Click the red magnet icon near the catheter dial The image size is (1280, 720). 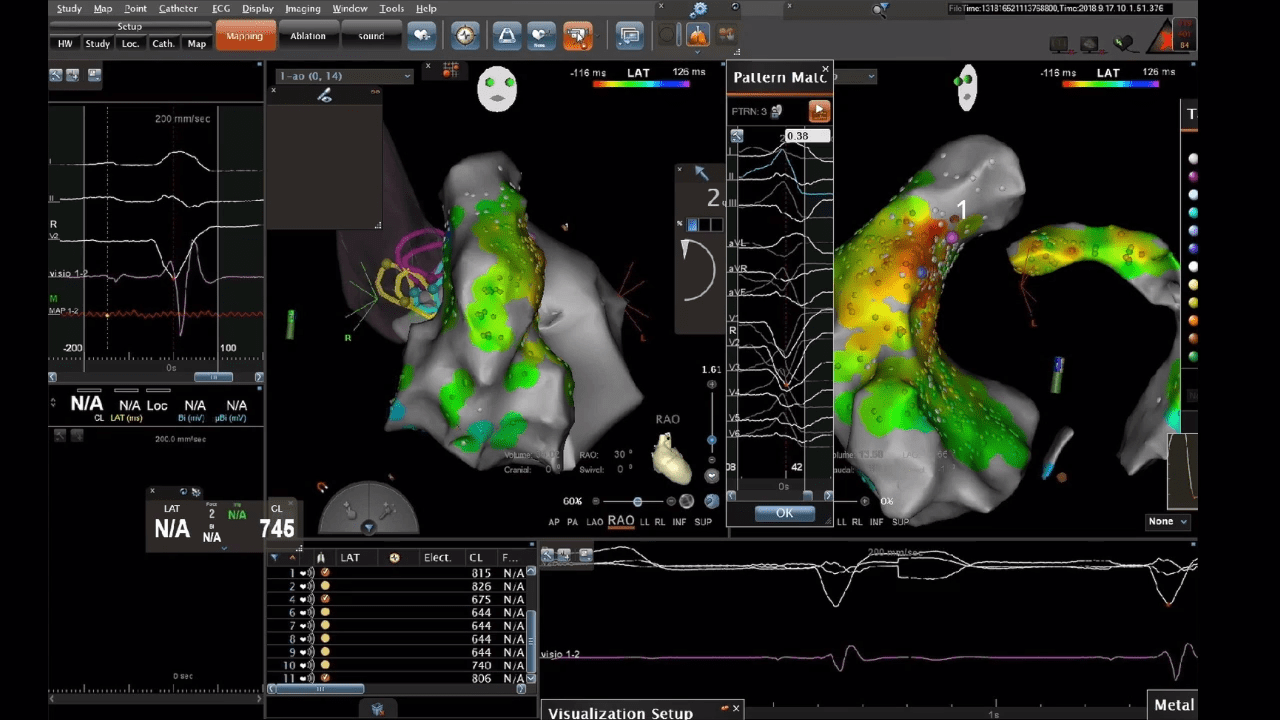[x=322, y=488]
